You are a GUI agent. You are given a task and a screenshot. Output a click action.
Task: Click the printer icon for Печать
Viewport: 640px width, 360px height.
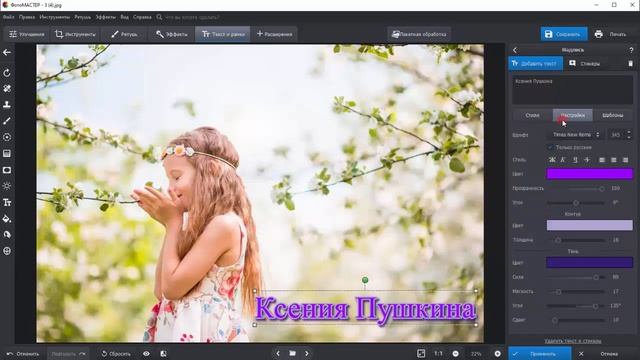tap(598, 34)
